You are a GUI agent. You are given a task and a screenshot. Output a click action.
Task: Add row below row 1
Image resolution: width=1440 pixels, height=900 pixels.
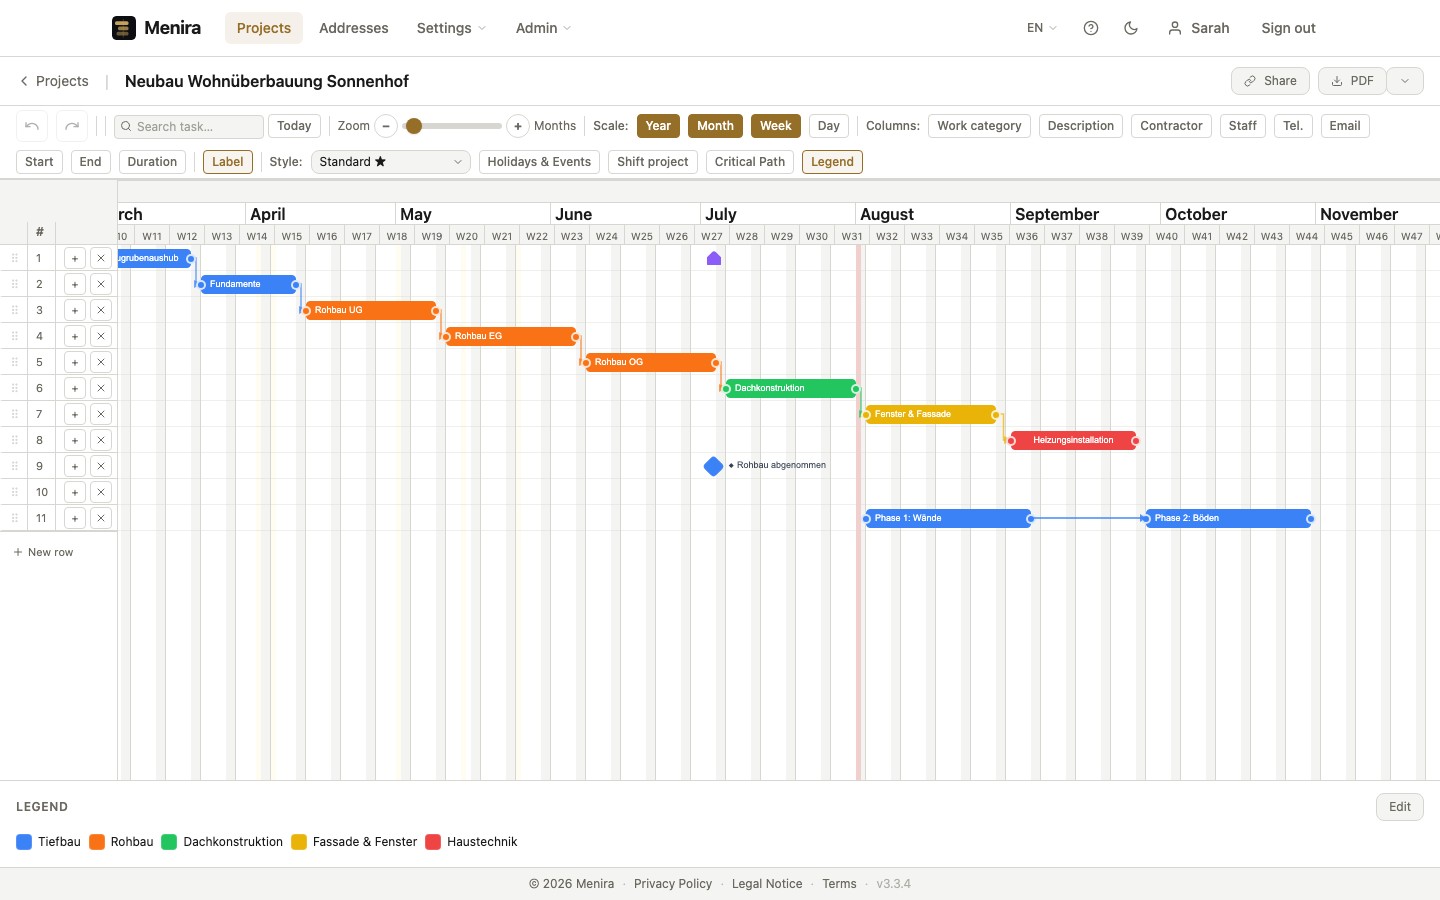coord(75,258)
